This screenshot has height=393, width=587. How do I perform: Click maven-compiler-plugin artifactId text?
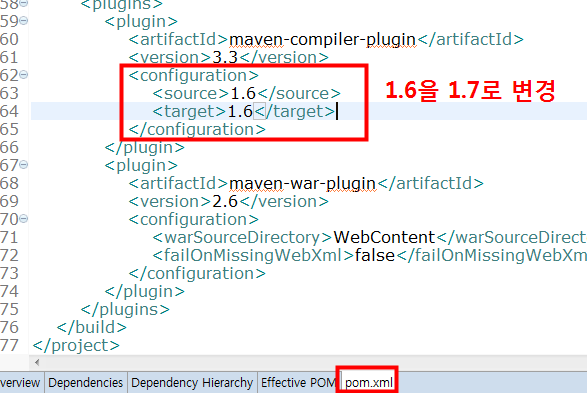pyautogui.click(x=322, y=39)
